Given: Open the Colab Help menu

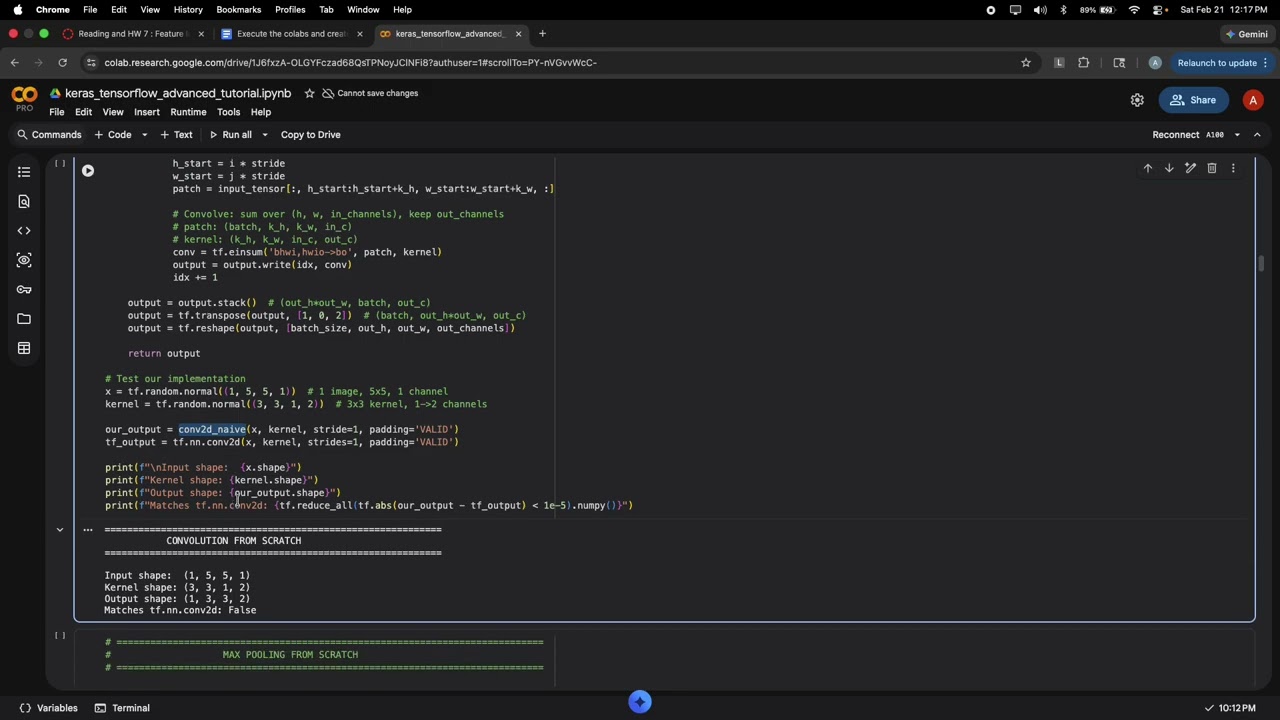Looking at the screenshot, I should (x=261, y=112).
